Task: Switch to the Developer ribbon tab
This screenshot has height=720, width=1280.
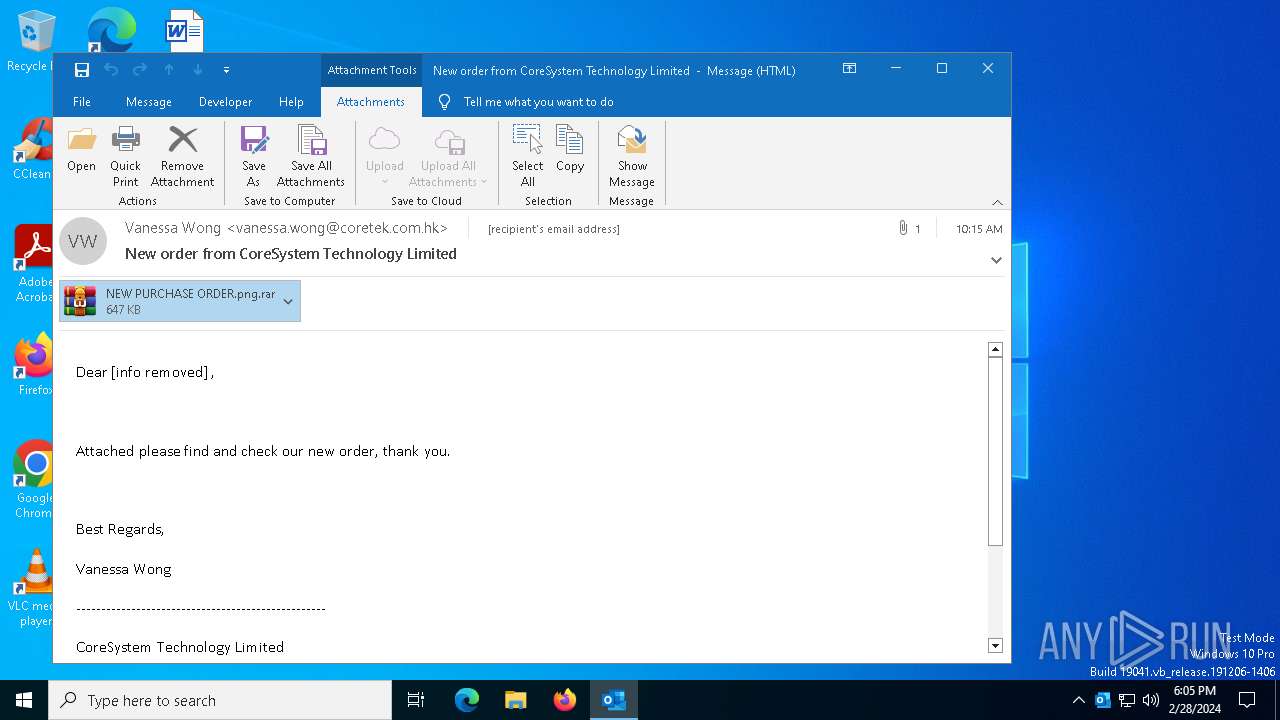Action: click(226, 102)
